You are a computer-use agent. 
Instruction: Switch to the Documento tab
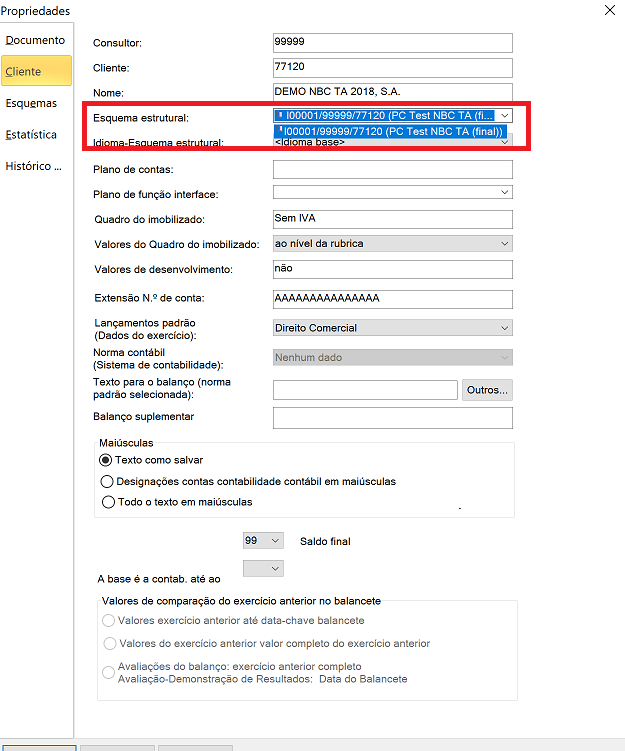[35, 40]
